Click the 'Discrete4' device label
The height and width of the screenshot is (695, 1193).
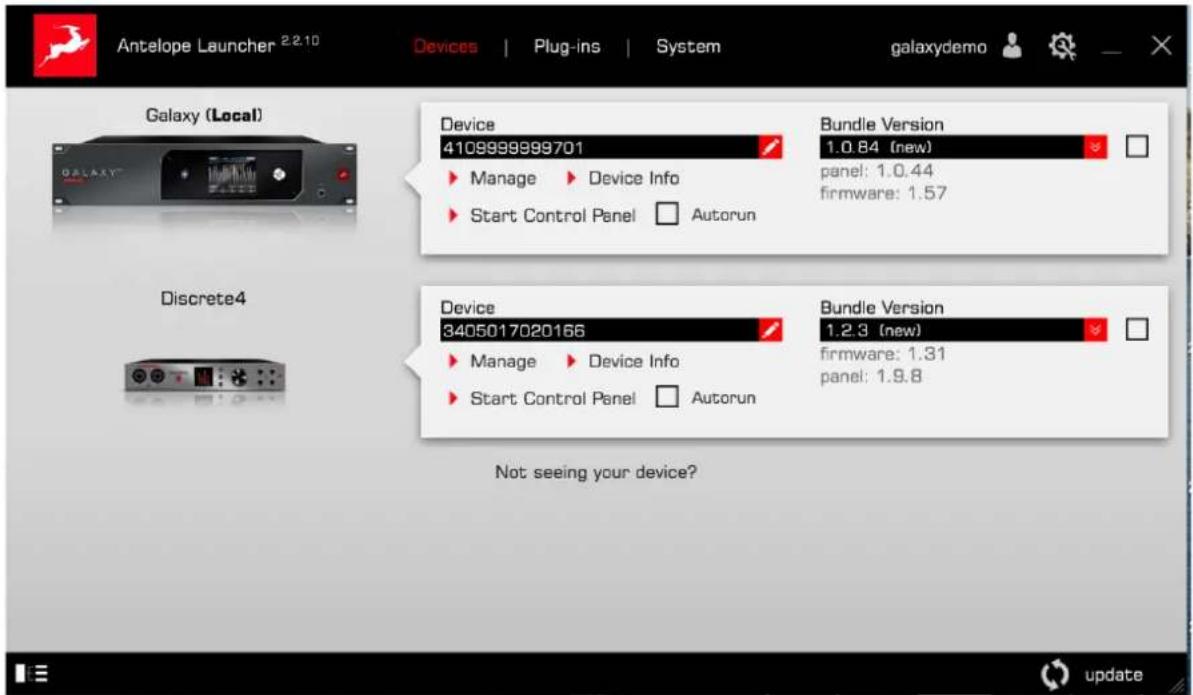click(203, 298)
